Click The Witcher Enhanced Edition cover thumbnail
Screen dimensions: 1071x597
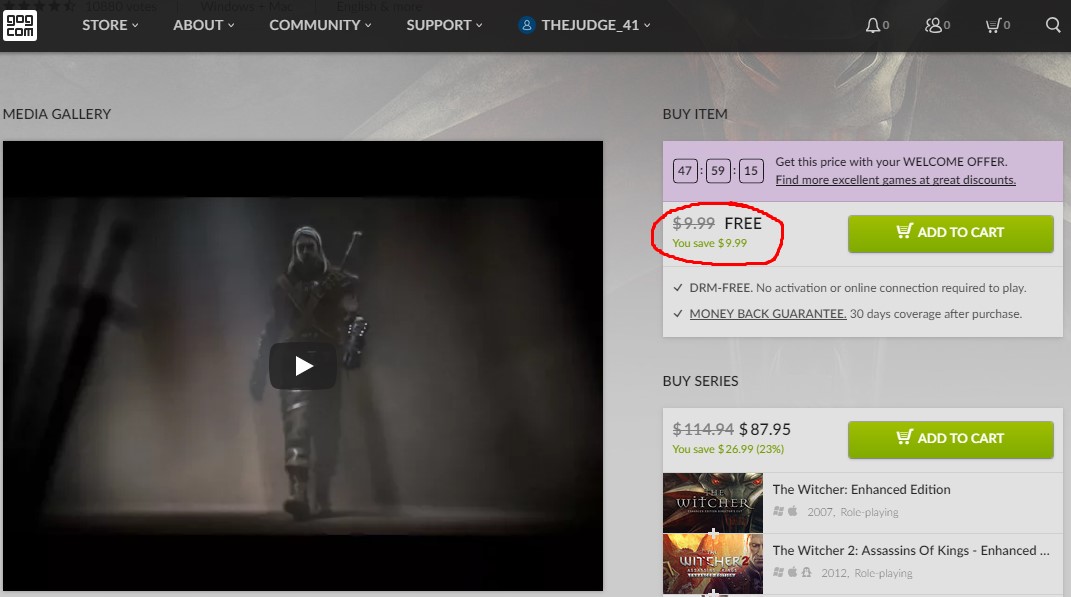coord(712,503)
